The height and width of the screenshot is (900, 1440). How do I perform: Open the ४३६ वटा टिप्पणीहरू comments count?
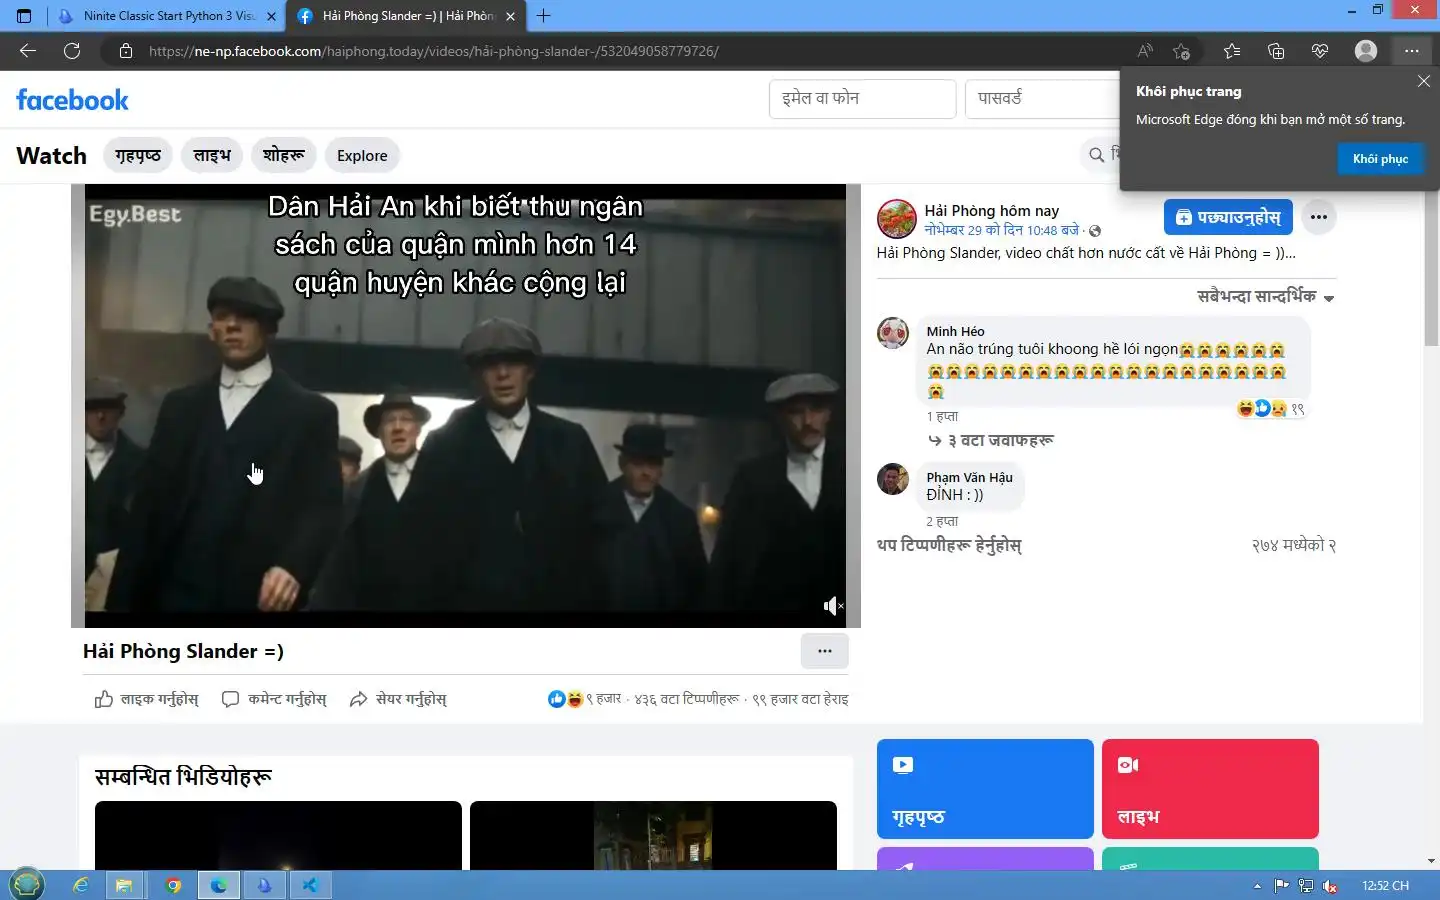[x=687, y=699]
